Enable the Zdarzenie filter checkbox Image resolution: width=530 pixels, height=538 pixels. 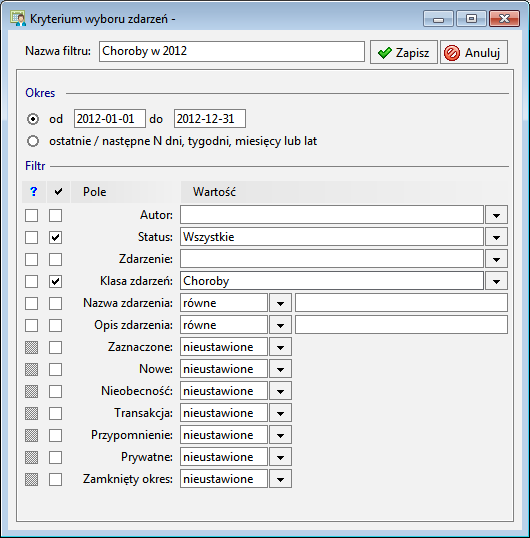56,259
